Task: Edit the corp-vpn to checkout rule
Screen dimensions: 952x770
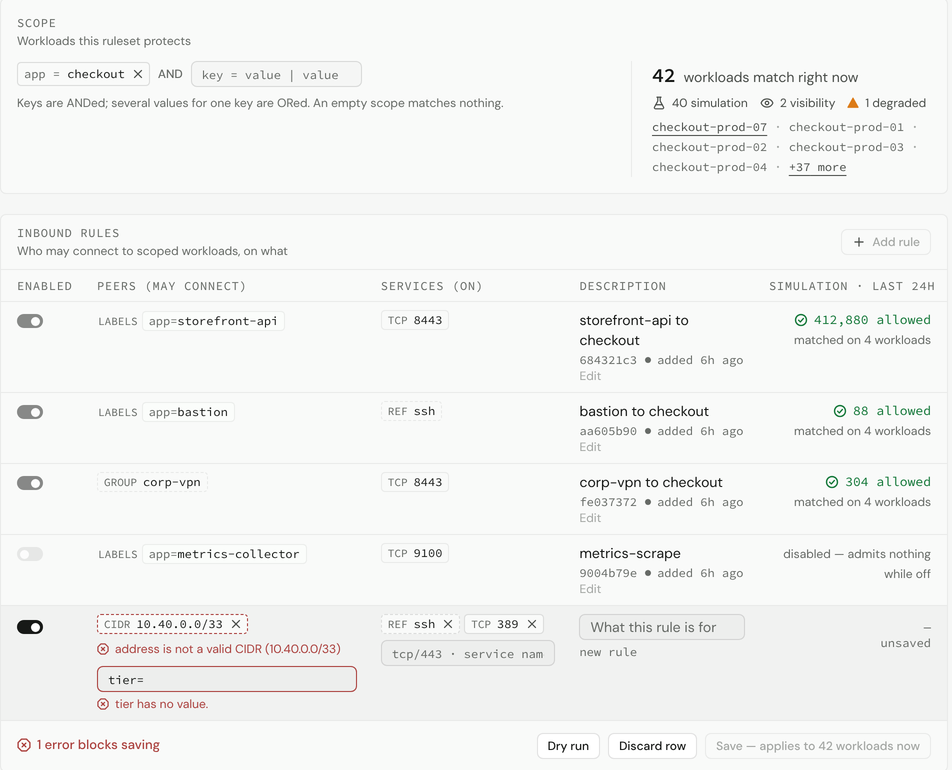Action: [x=590, y=518]
